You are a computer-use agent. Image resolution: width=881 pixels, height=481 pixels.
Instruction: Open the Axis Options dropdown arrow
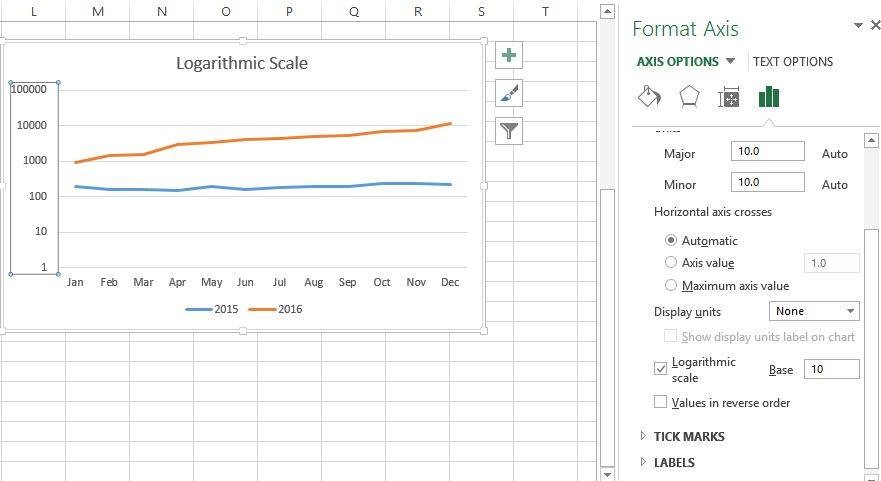[x=730, y=61]
